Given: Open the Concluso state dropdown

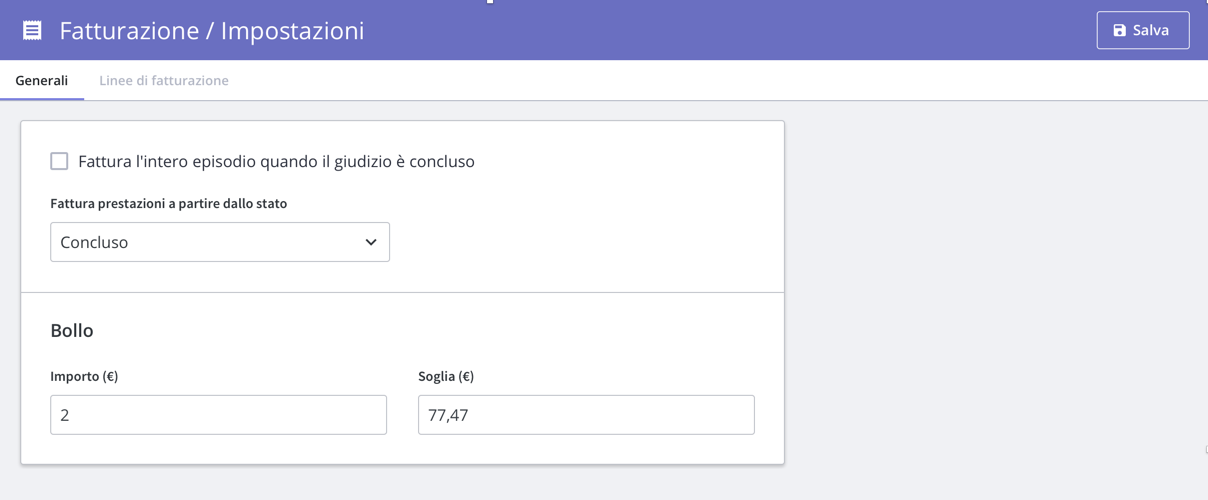Looking at the screenshot, I should click(x=220, y=242).
